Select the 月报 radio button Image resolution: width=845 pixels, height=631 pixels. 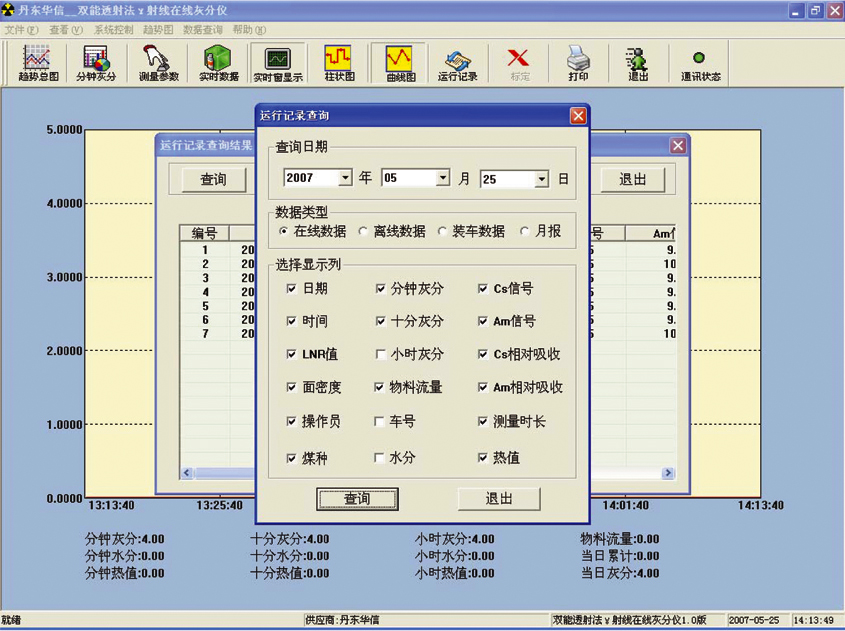pos(525,231)
